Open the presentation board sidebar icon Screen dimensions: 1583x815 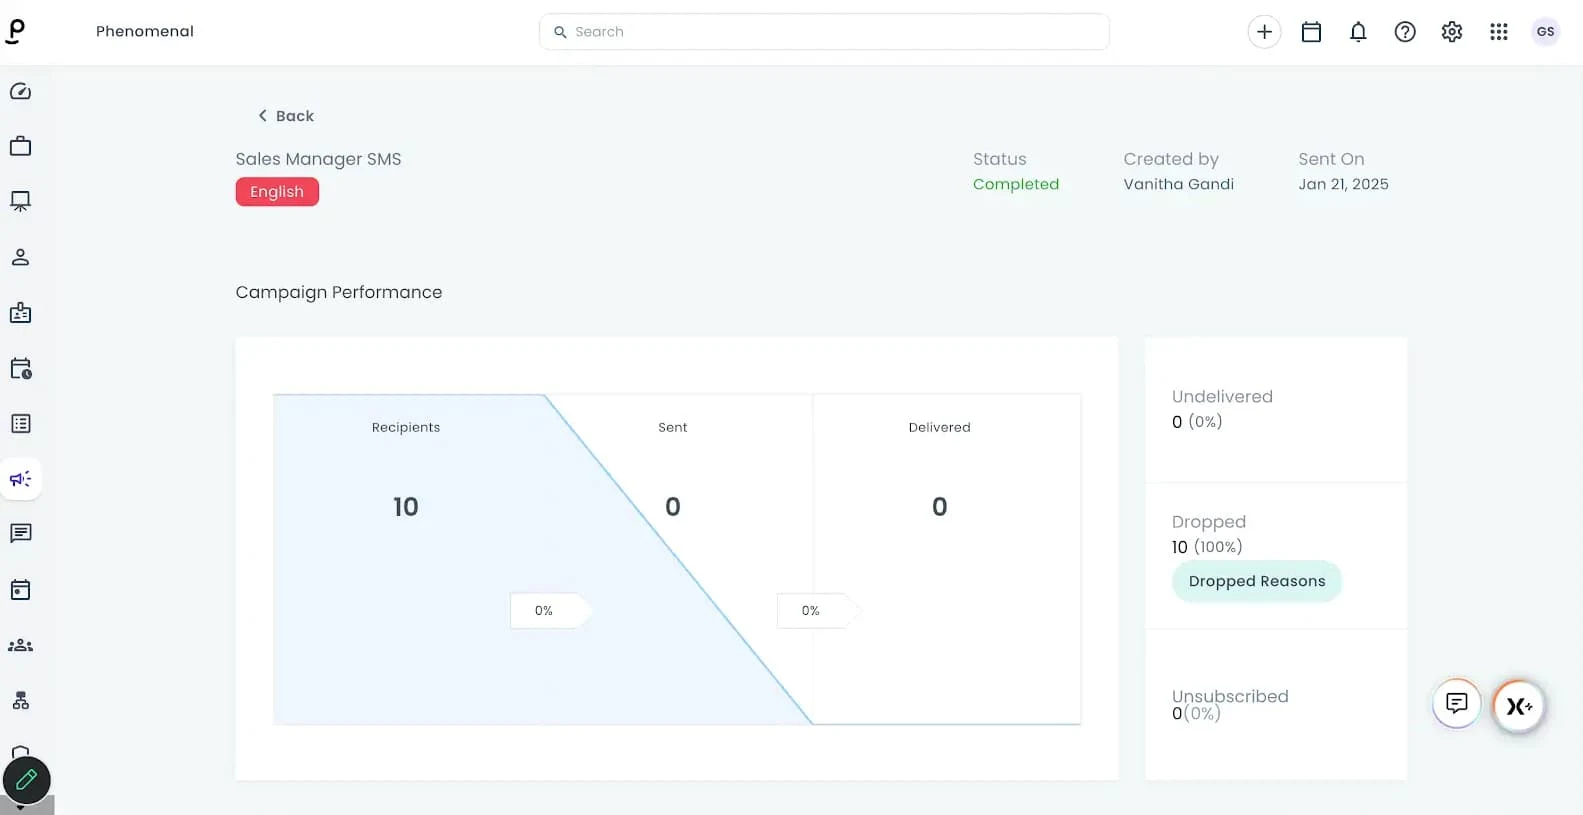pos(20,202)
